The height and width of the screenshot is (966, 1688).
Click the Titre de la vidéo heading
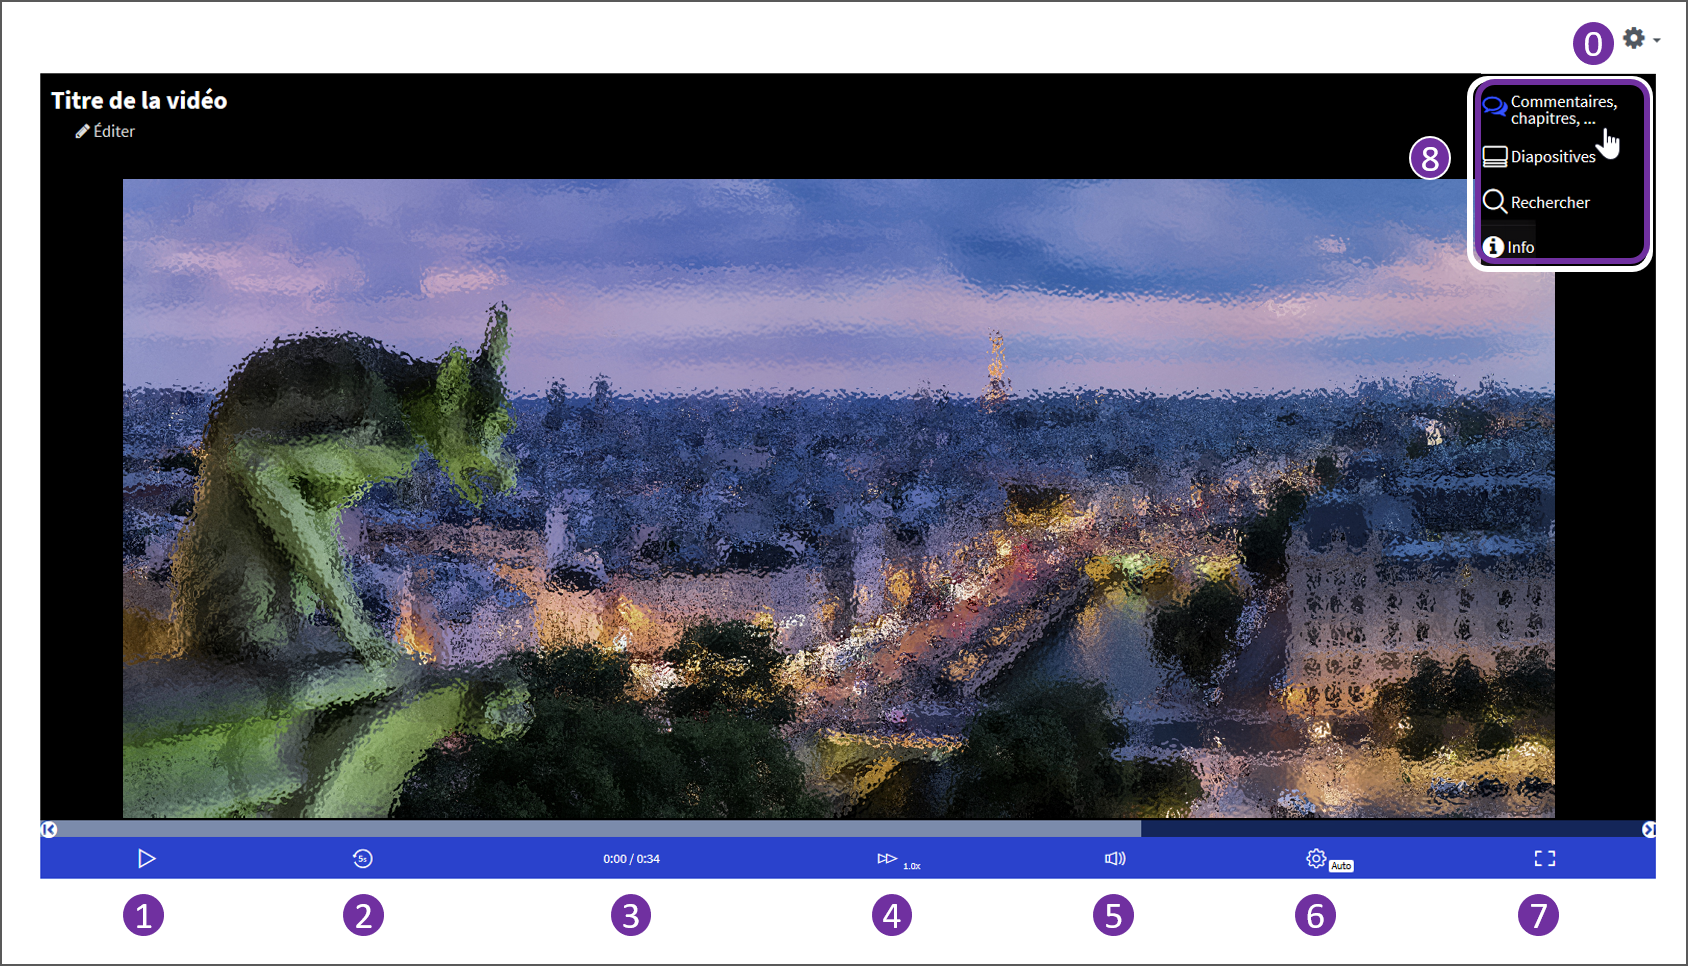pyautogui.click(x=139, y=100)
